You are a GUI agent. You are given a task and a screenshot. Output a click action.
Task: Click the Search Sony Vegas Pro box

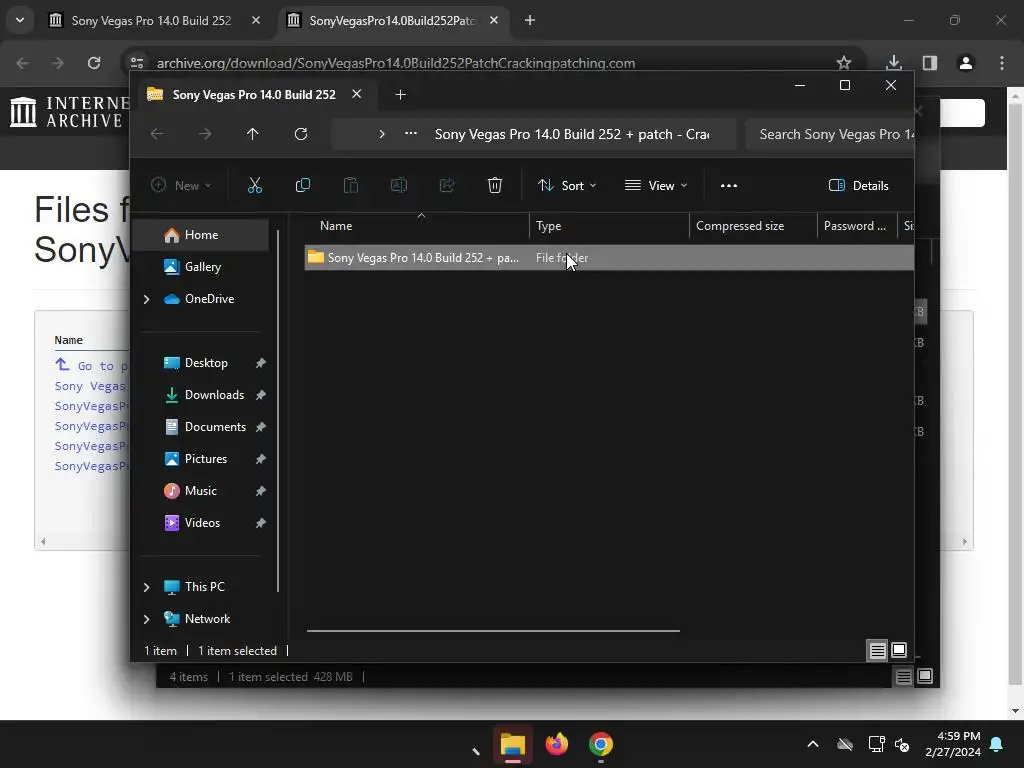click(829, 134)
